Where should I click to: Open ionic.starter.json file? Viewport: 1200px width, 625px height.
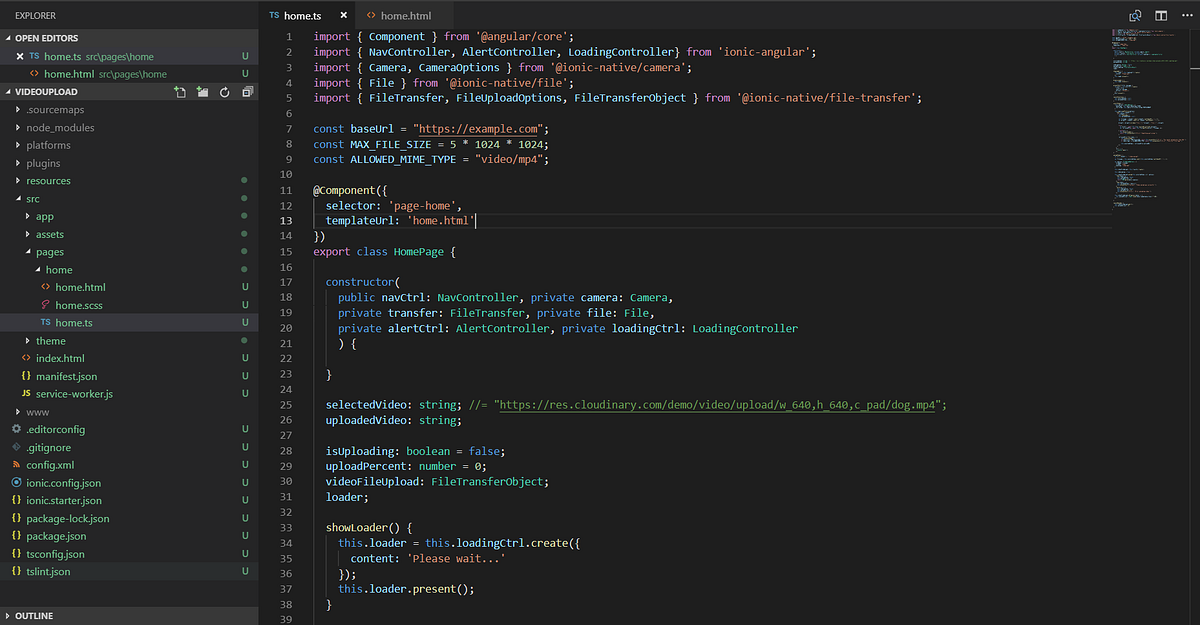[x=129, y=500]
